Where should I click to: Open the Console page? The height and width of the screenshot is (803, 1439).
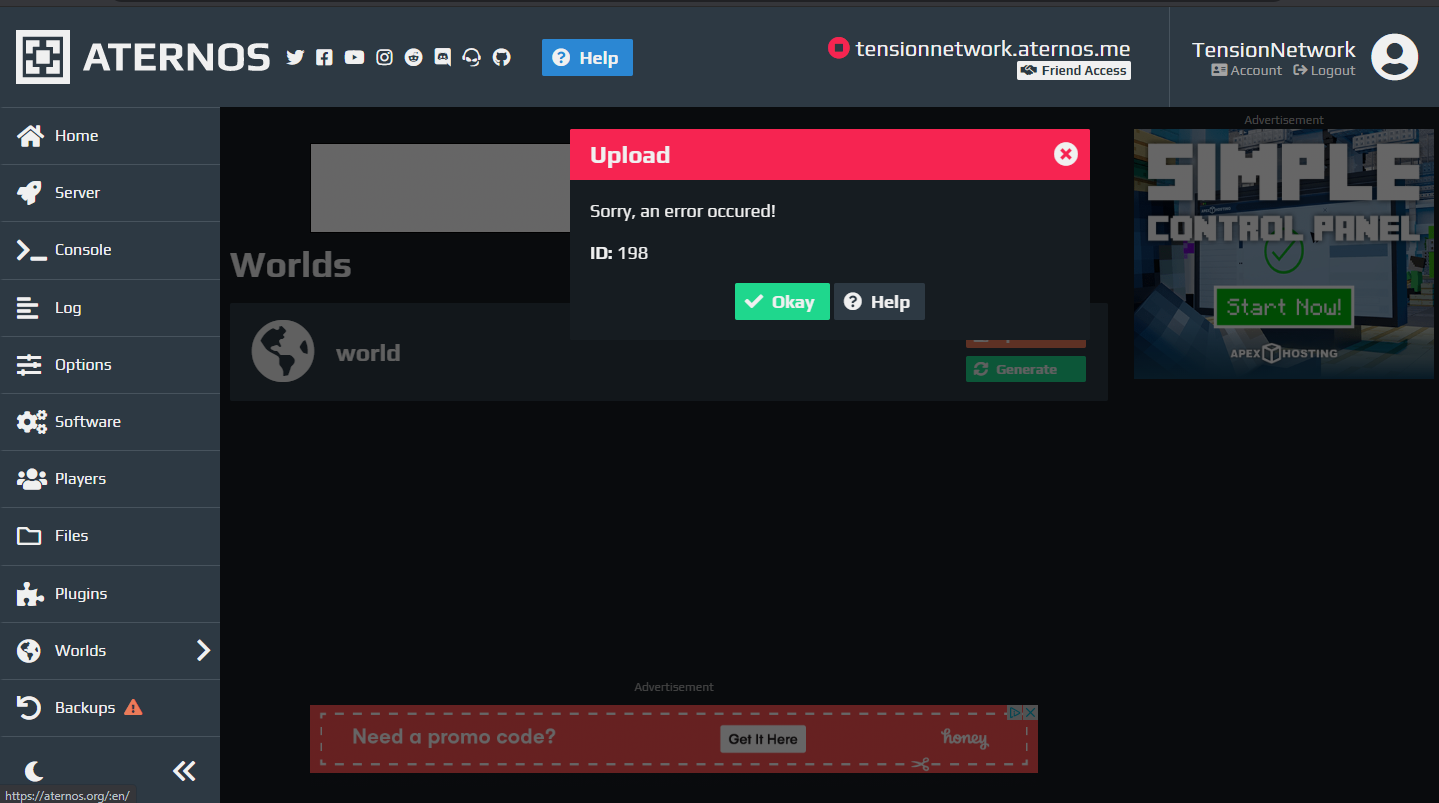[110, 250]
